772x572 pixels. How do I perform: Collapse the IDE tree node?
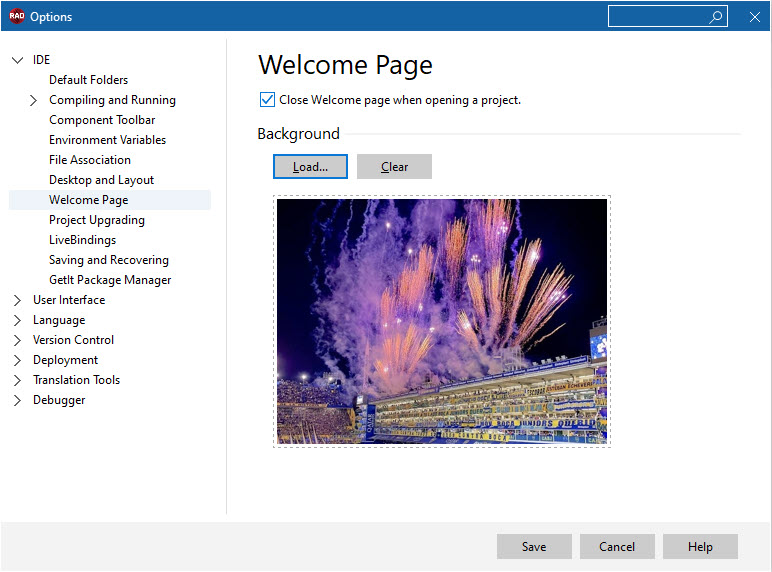17,60
